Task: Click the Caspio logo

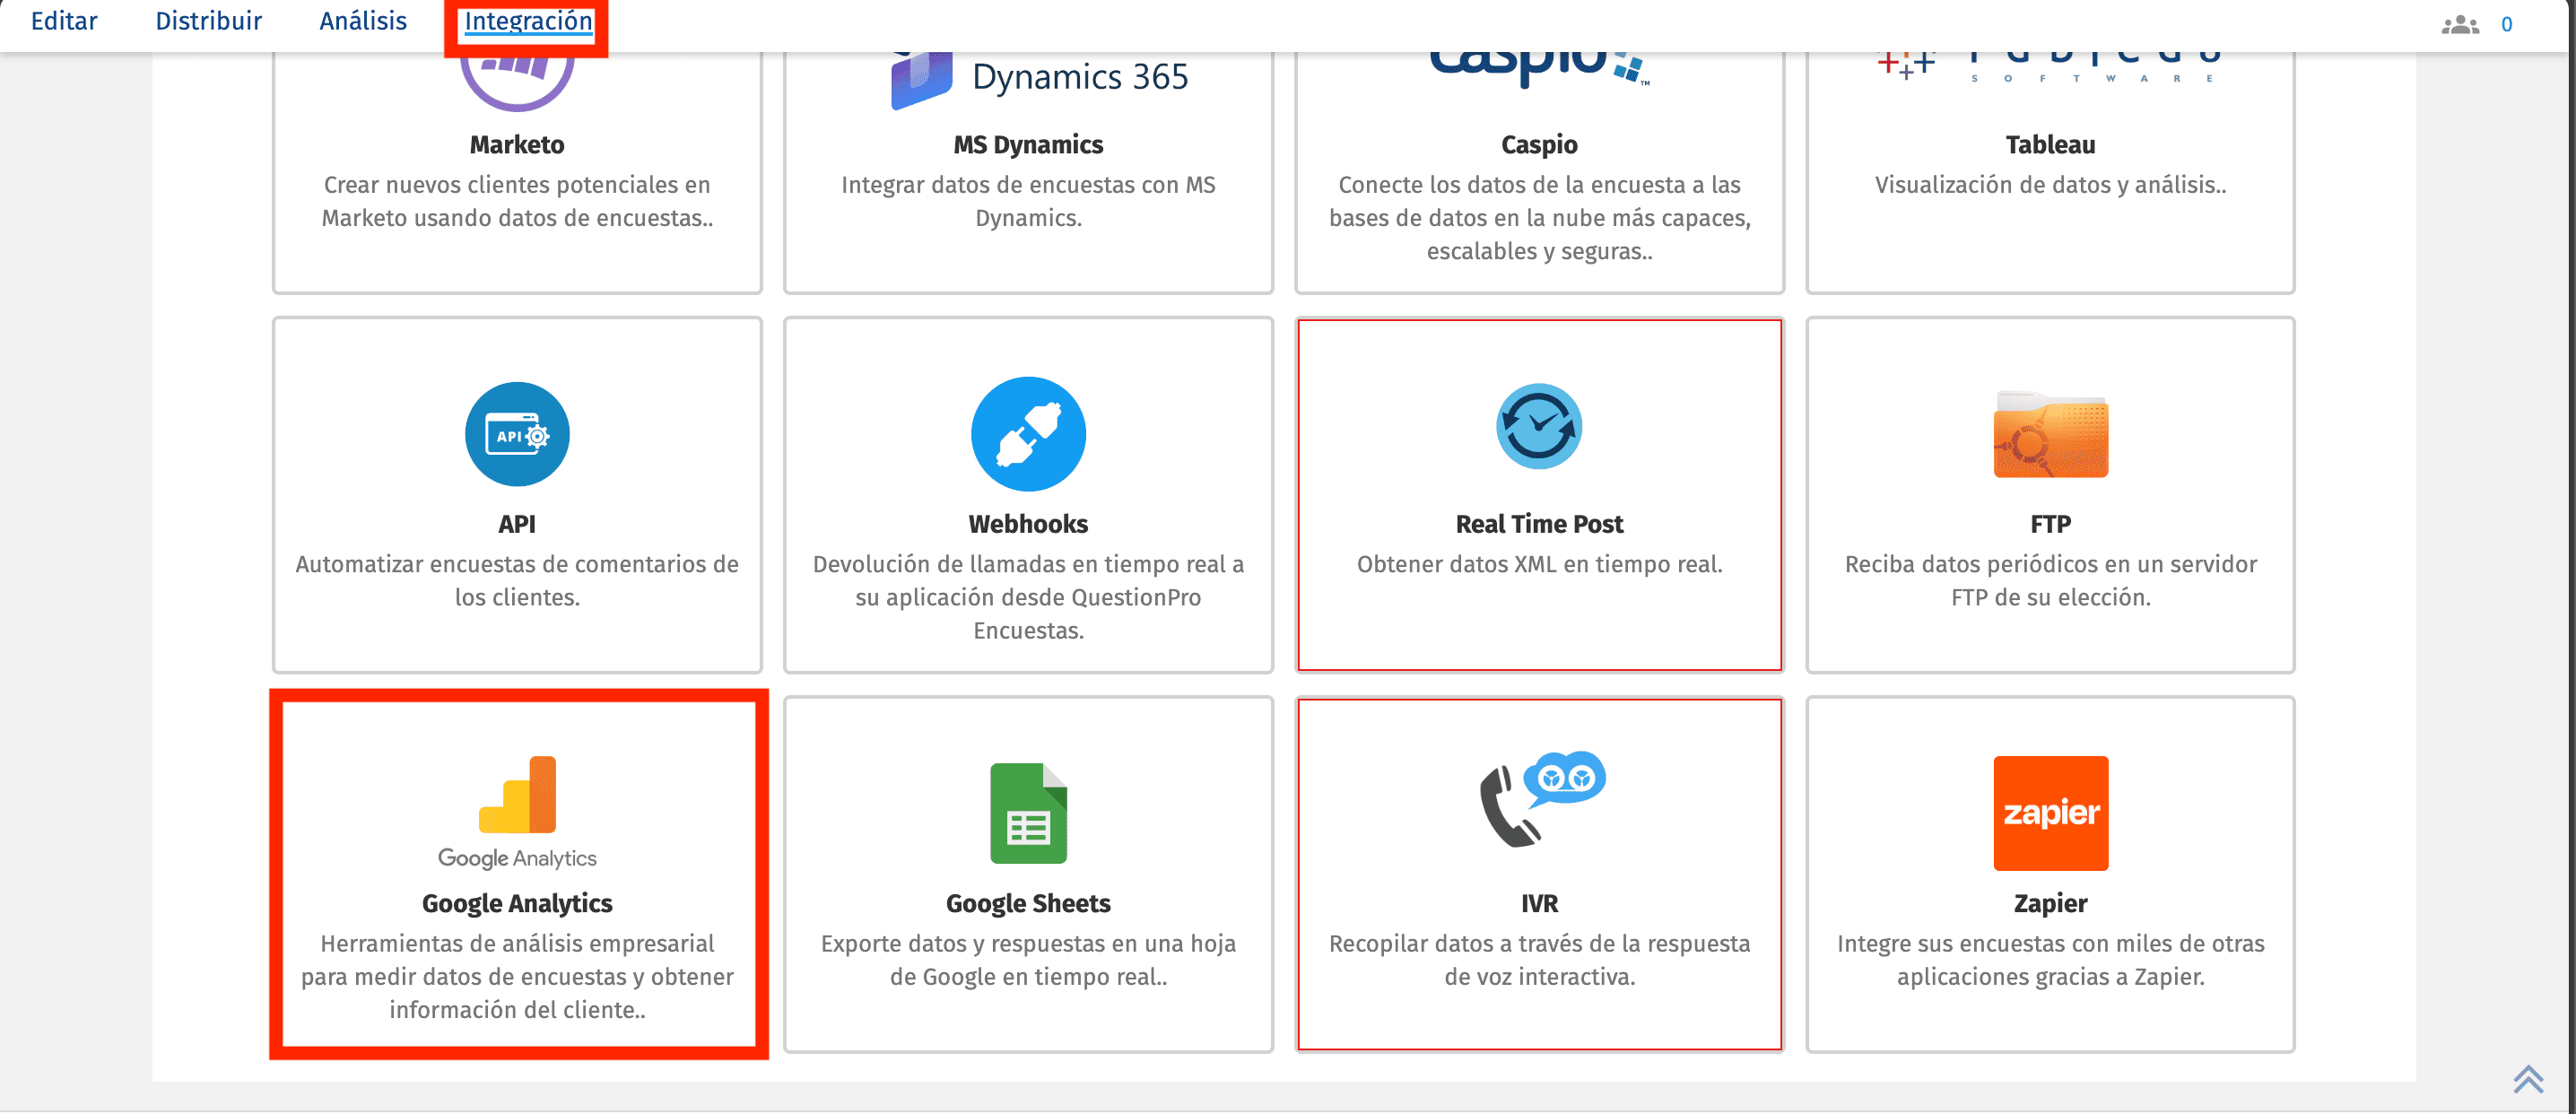Action: 1538,65
